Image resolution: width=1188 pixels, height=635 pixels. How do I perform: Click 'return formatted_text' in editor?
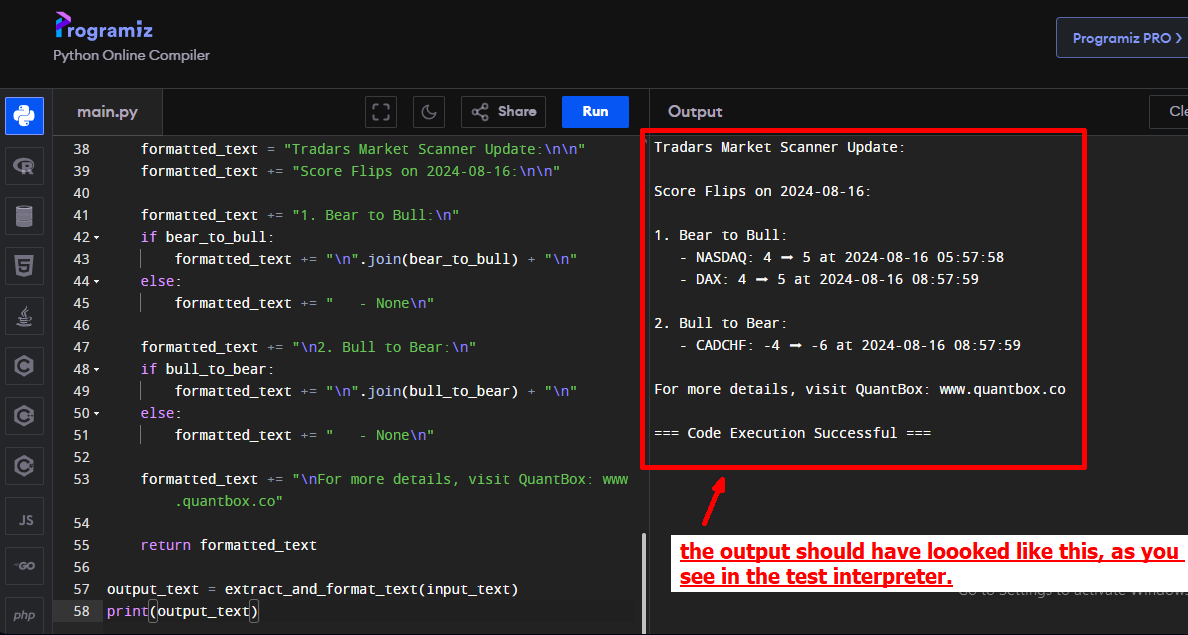point(228,545)
